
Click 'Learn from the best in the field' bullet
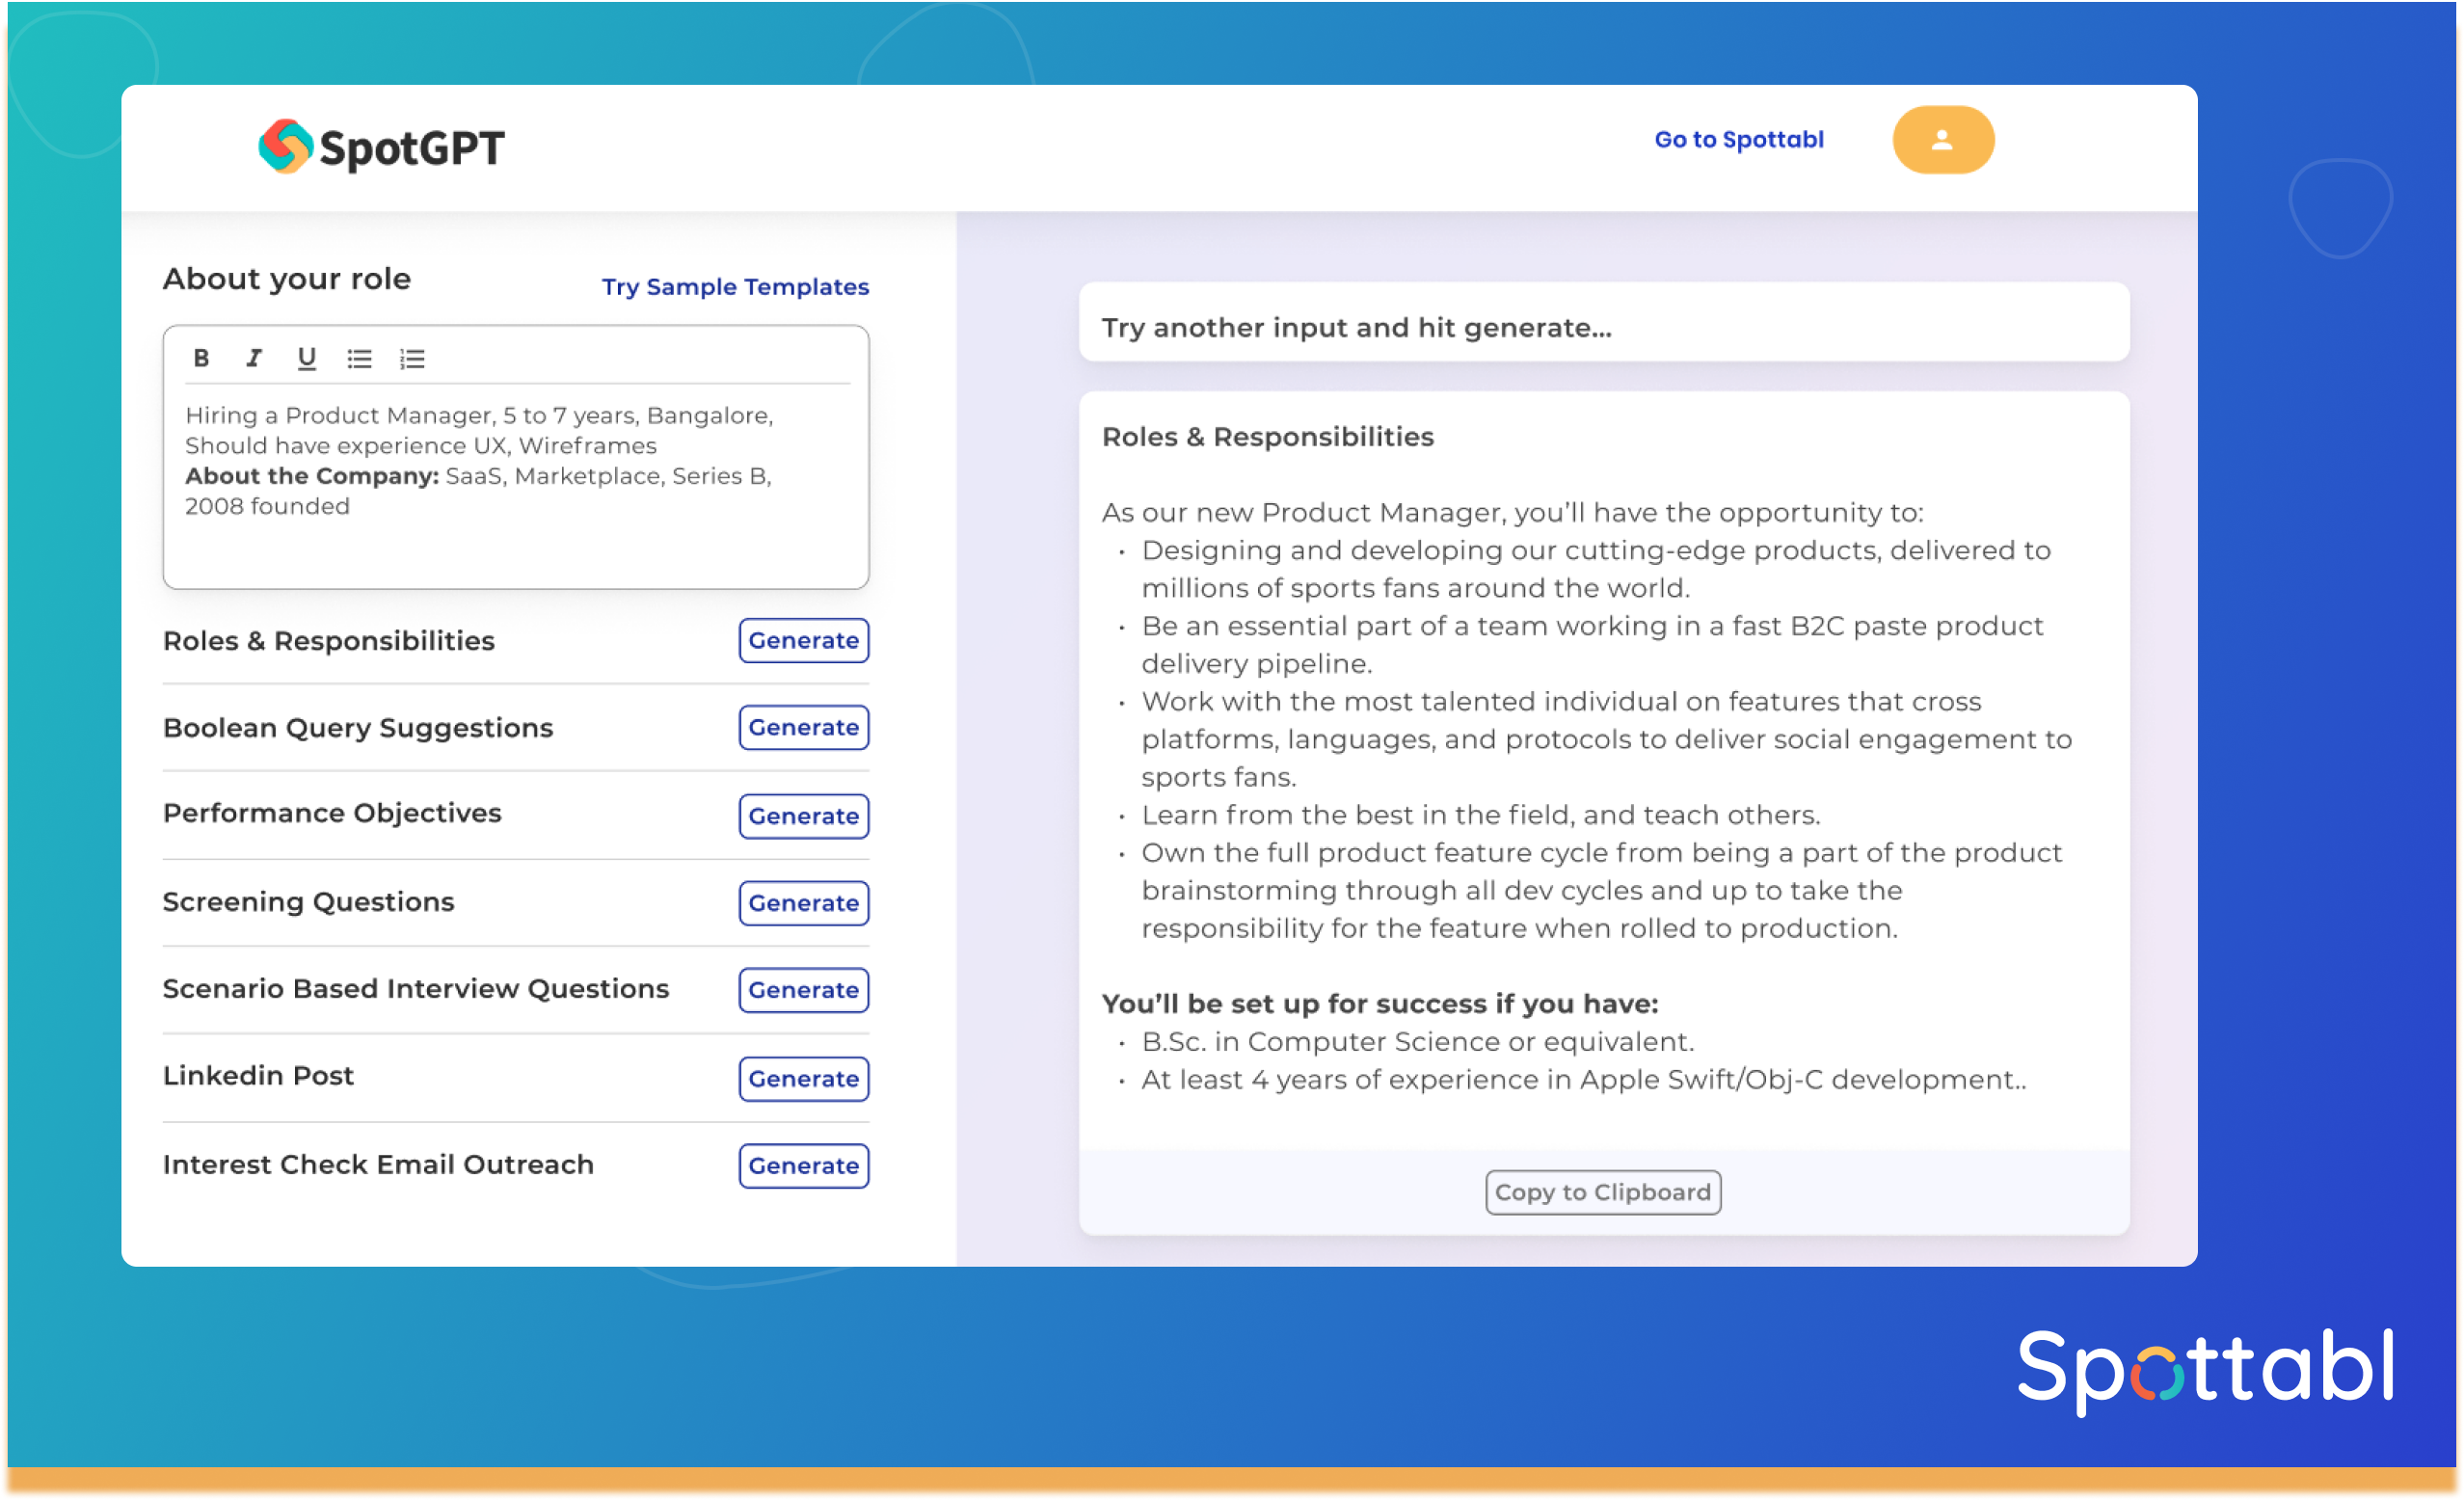[x=1481, y=815]
